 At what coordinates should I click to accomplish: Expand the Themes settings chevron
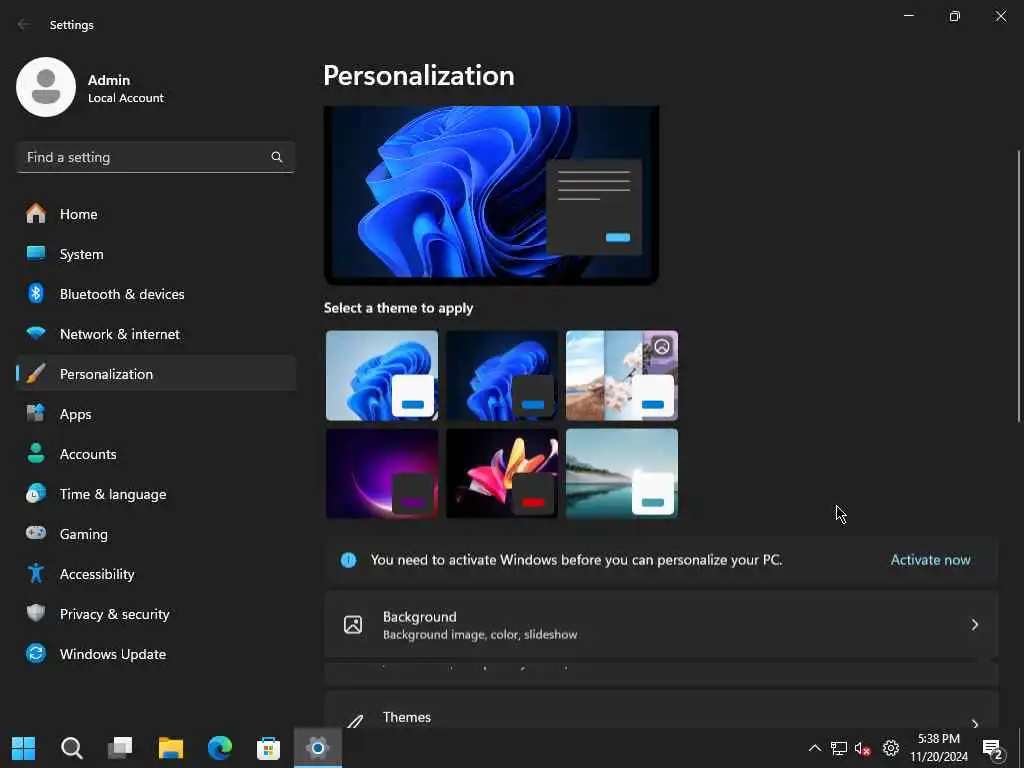coord(974,724)
